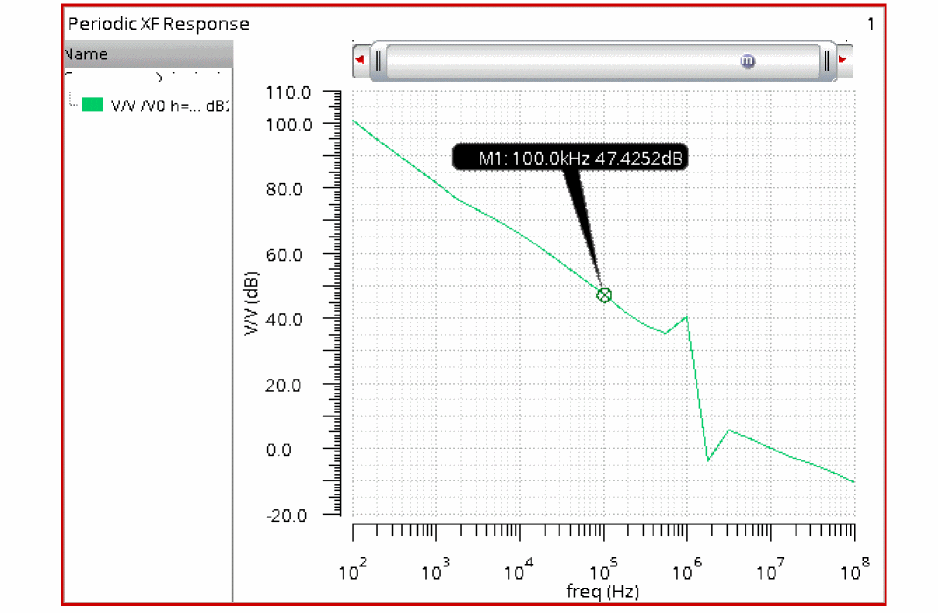Click the Periodic XF Response title
The height and width of the screenshot is (613, 938).
(x=159, y=24)
